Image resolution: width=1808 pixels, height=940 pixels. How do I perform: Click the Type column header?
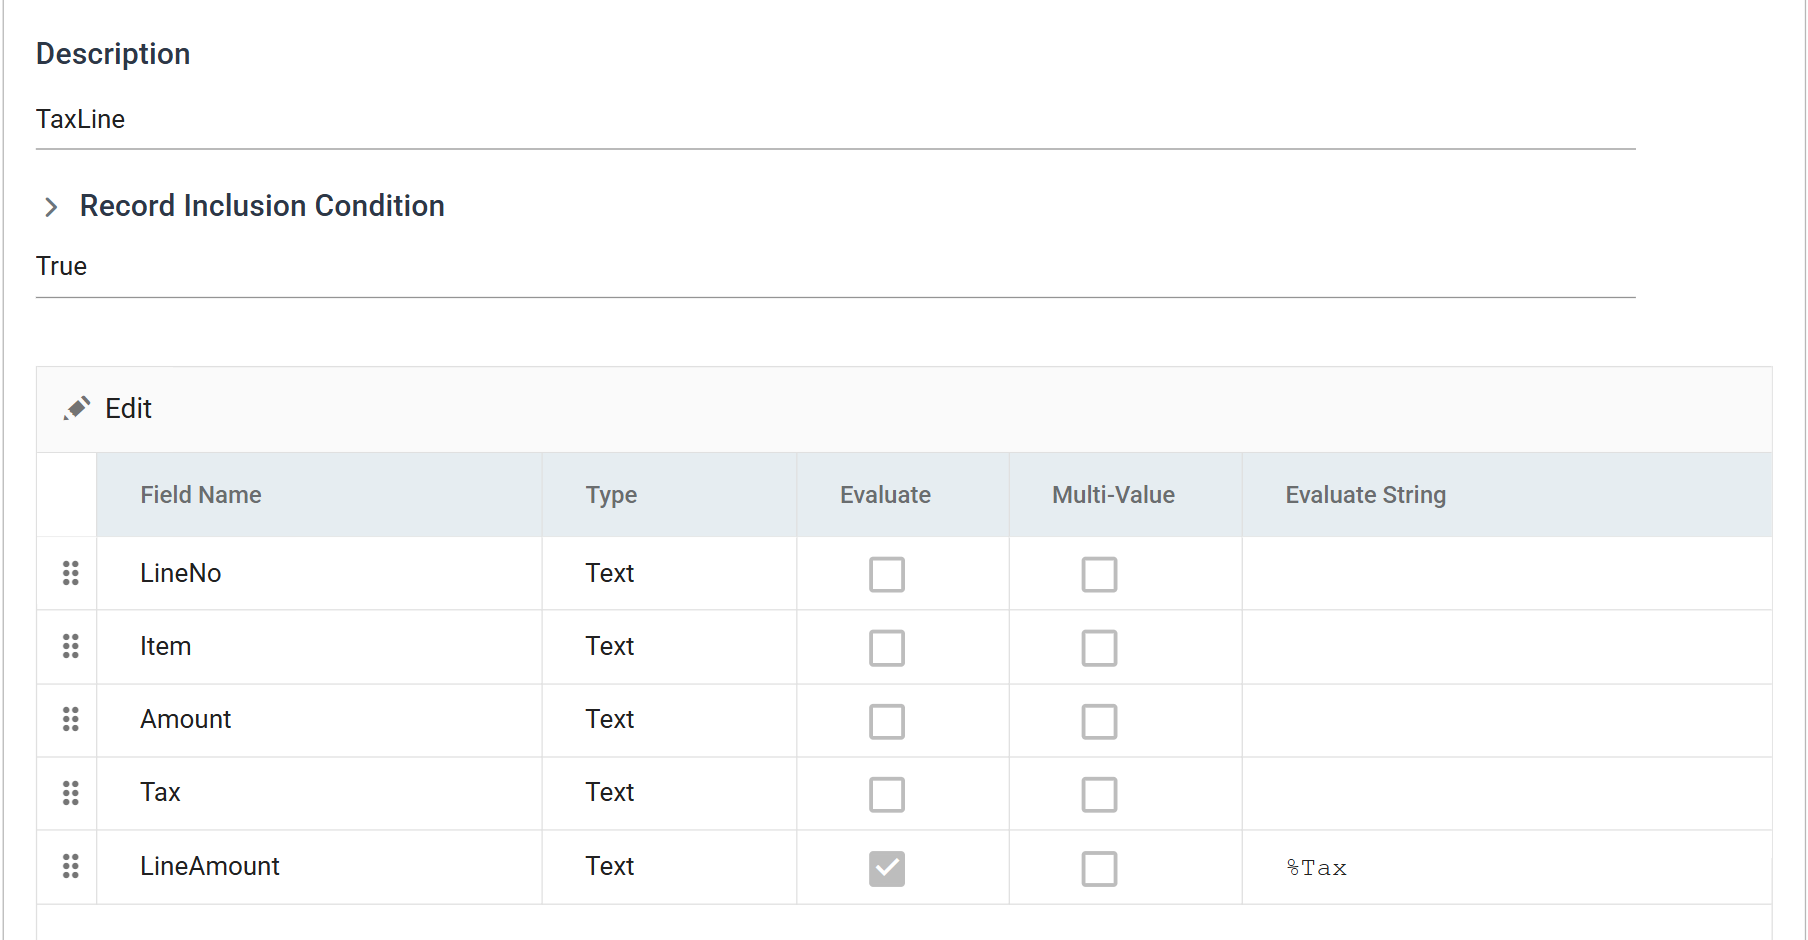669,495
